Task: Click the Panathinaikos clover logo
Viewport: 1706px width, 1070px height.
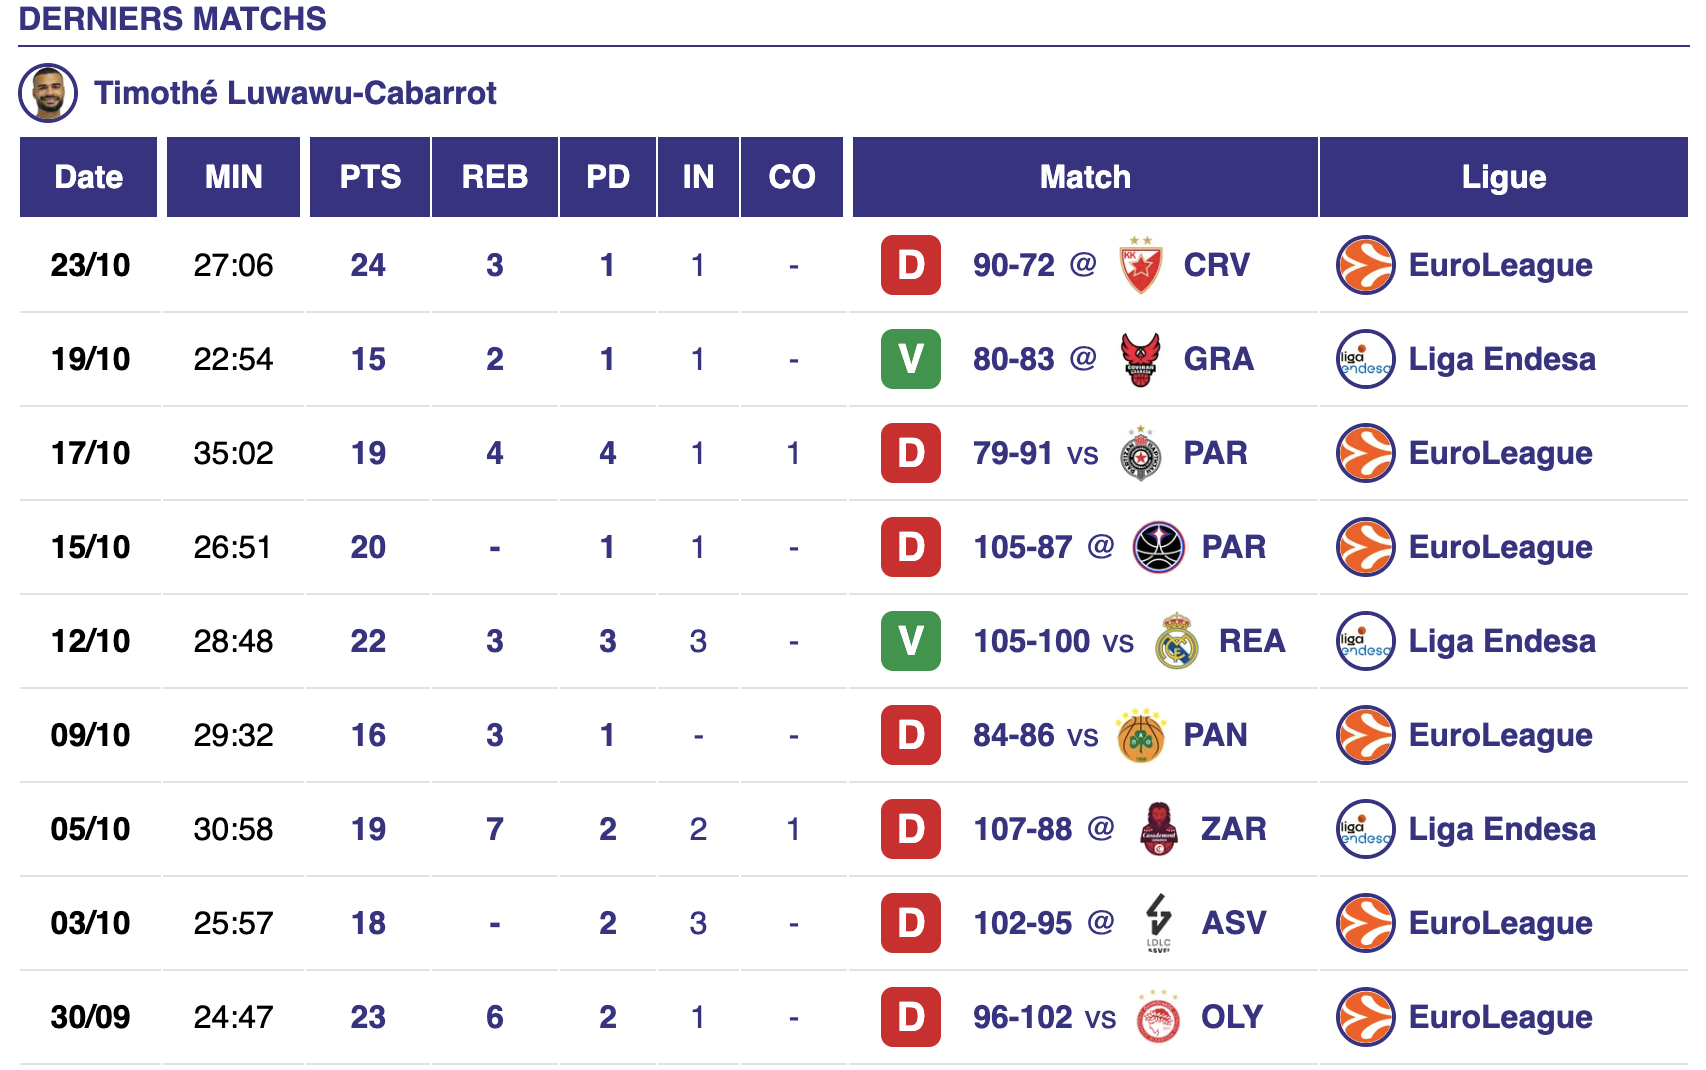Action: point(1141,736)
